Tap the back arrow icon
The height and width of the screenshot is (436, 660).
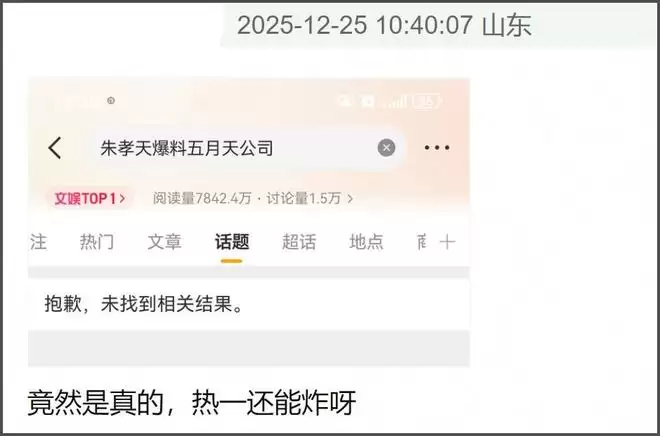[55, 148]
